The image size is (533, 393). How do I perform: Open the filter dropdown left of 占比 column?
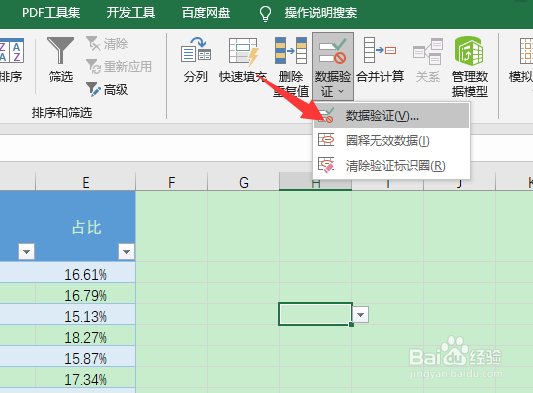[27, 252]
